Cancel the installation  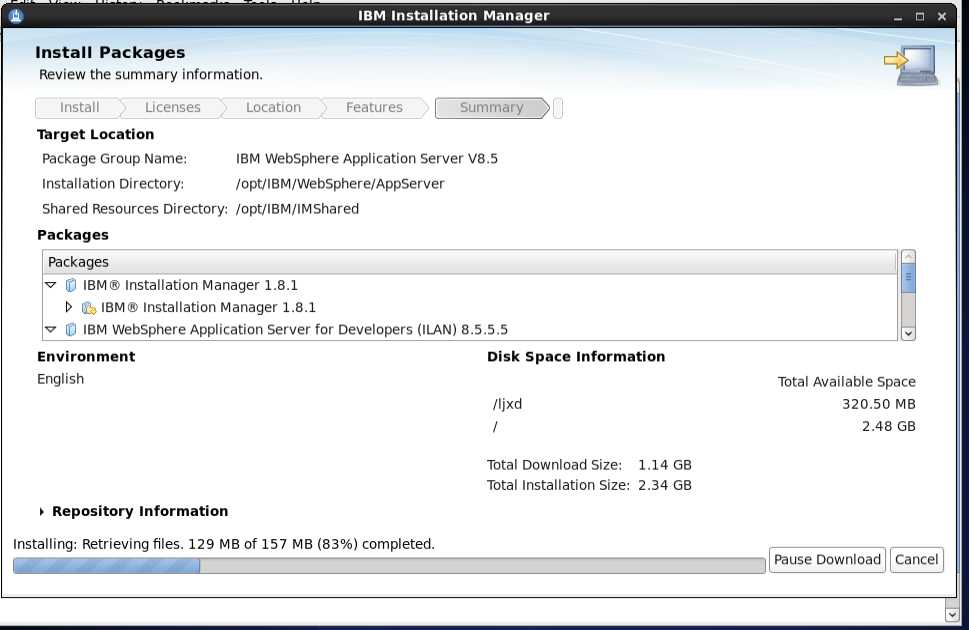916,560
